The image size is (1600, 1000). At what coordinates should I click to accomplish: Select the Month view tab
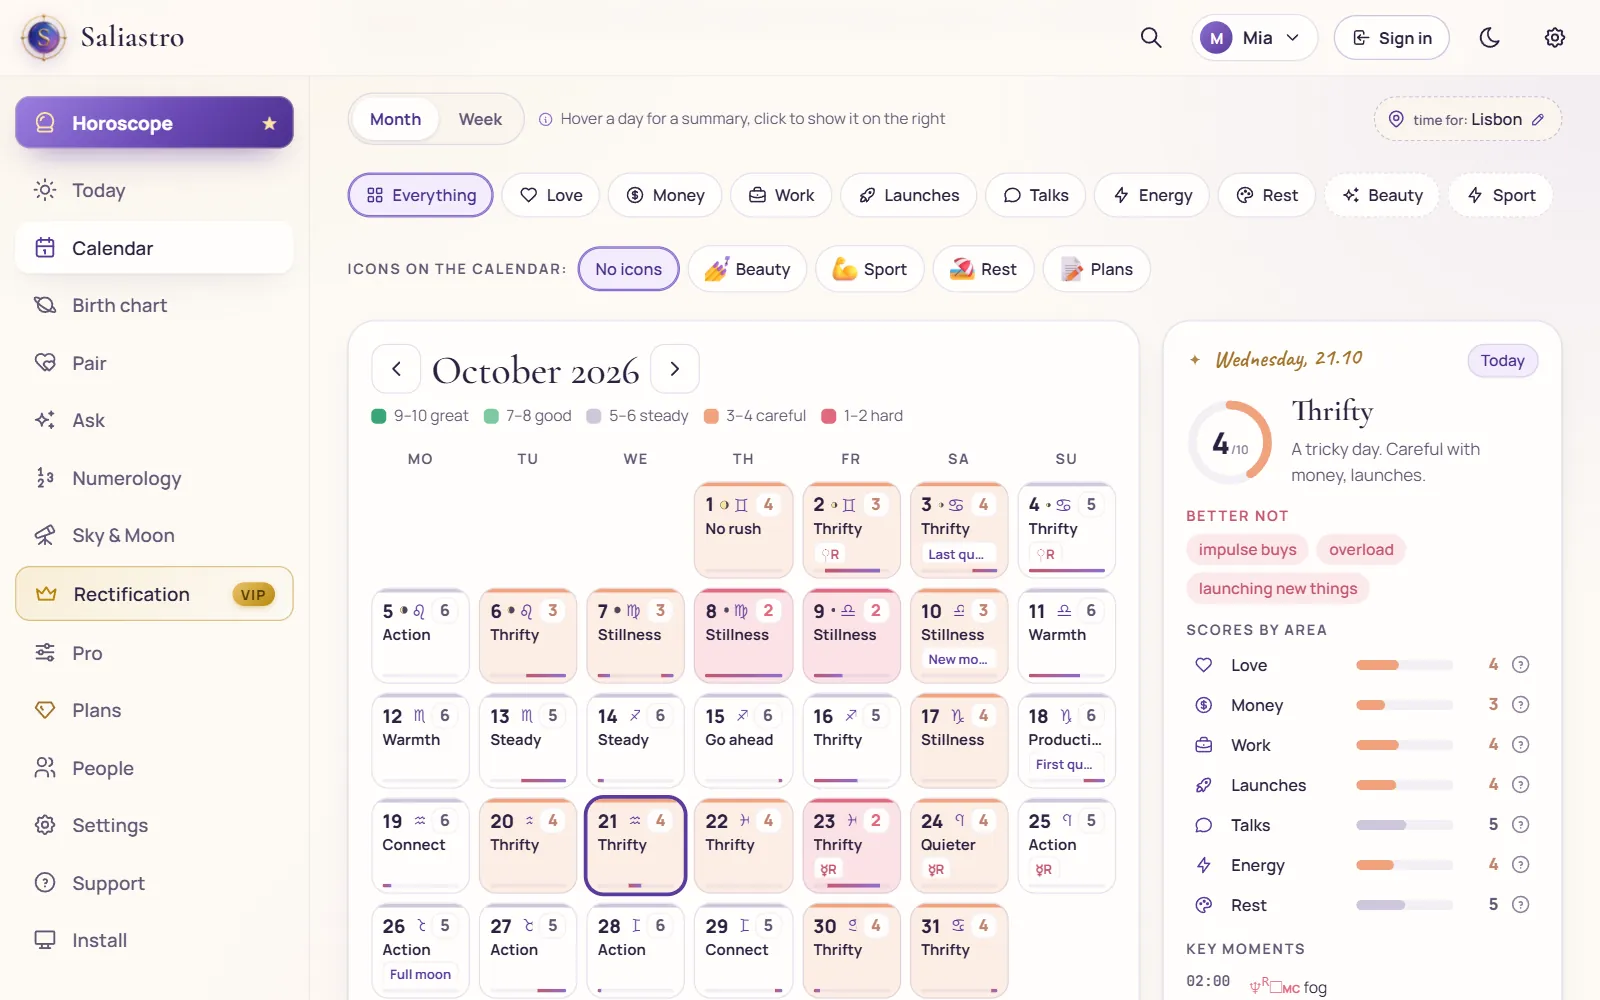coord(396,119)
